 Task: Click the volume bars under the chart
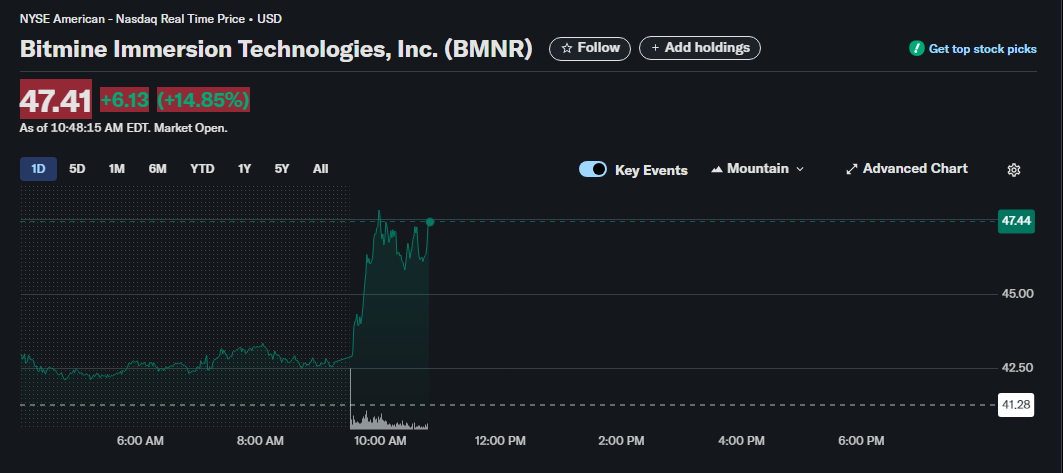point(389,421)
